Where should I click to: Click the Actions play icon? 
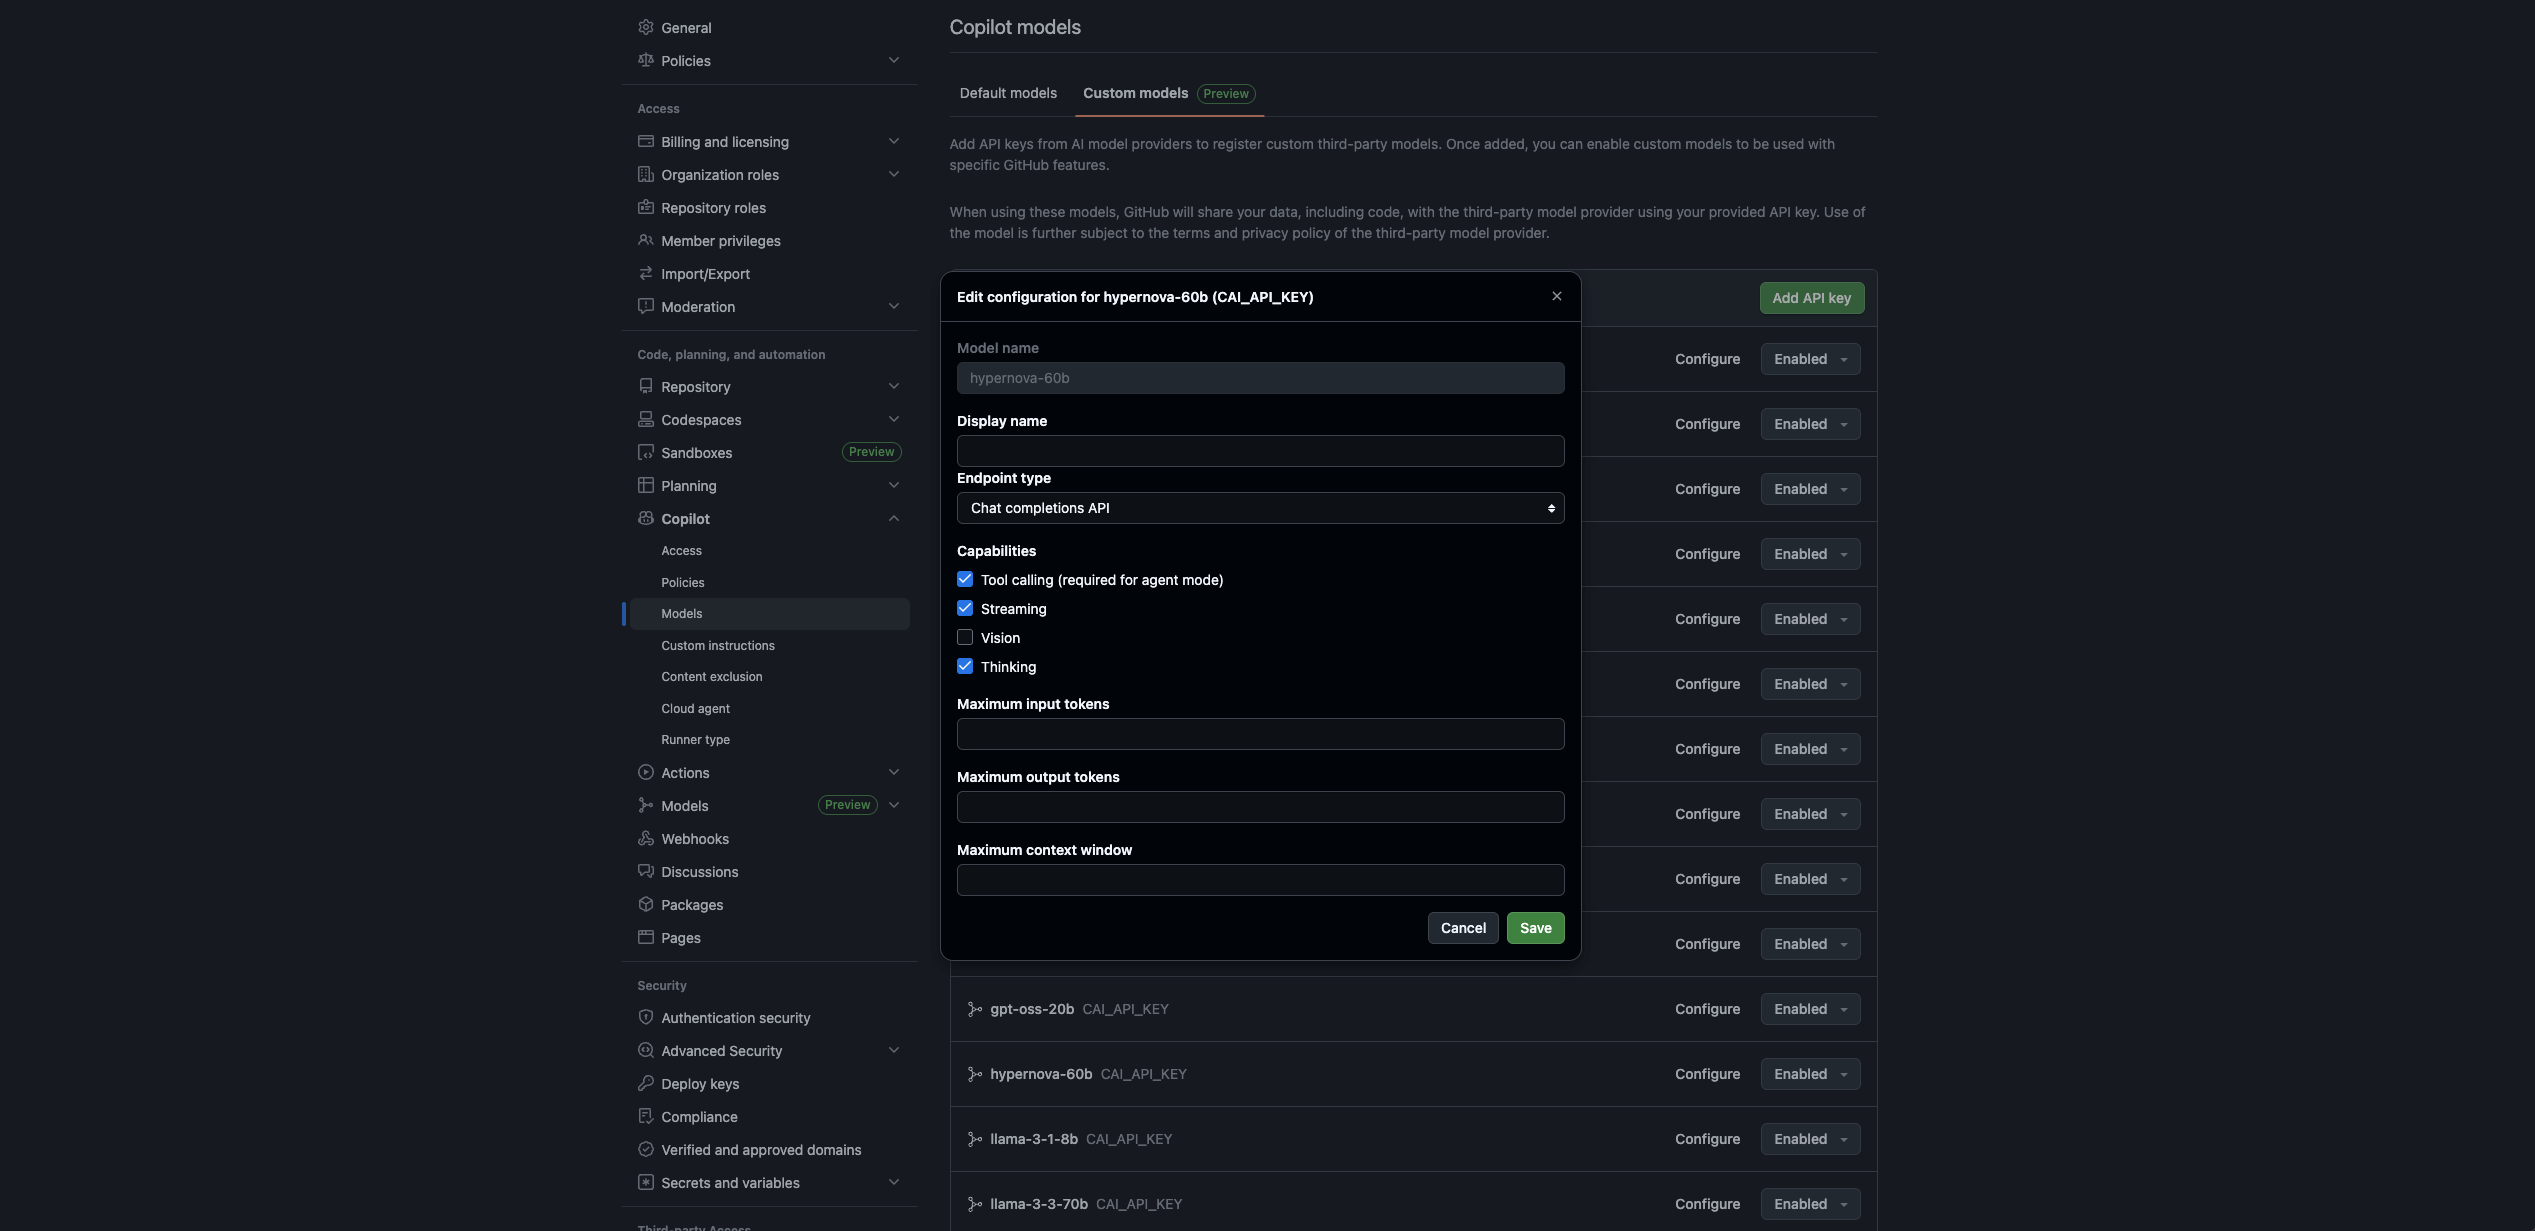click(x=646, y=772)
